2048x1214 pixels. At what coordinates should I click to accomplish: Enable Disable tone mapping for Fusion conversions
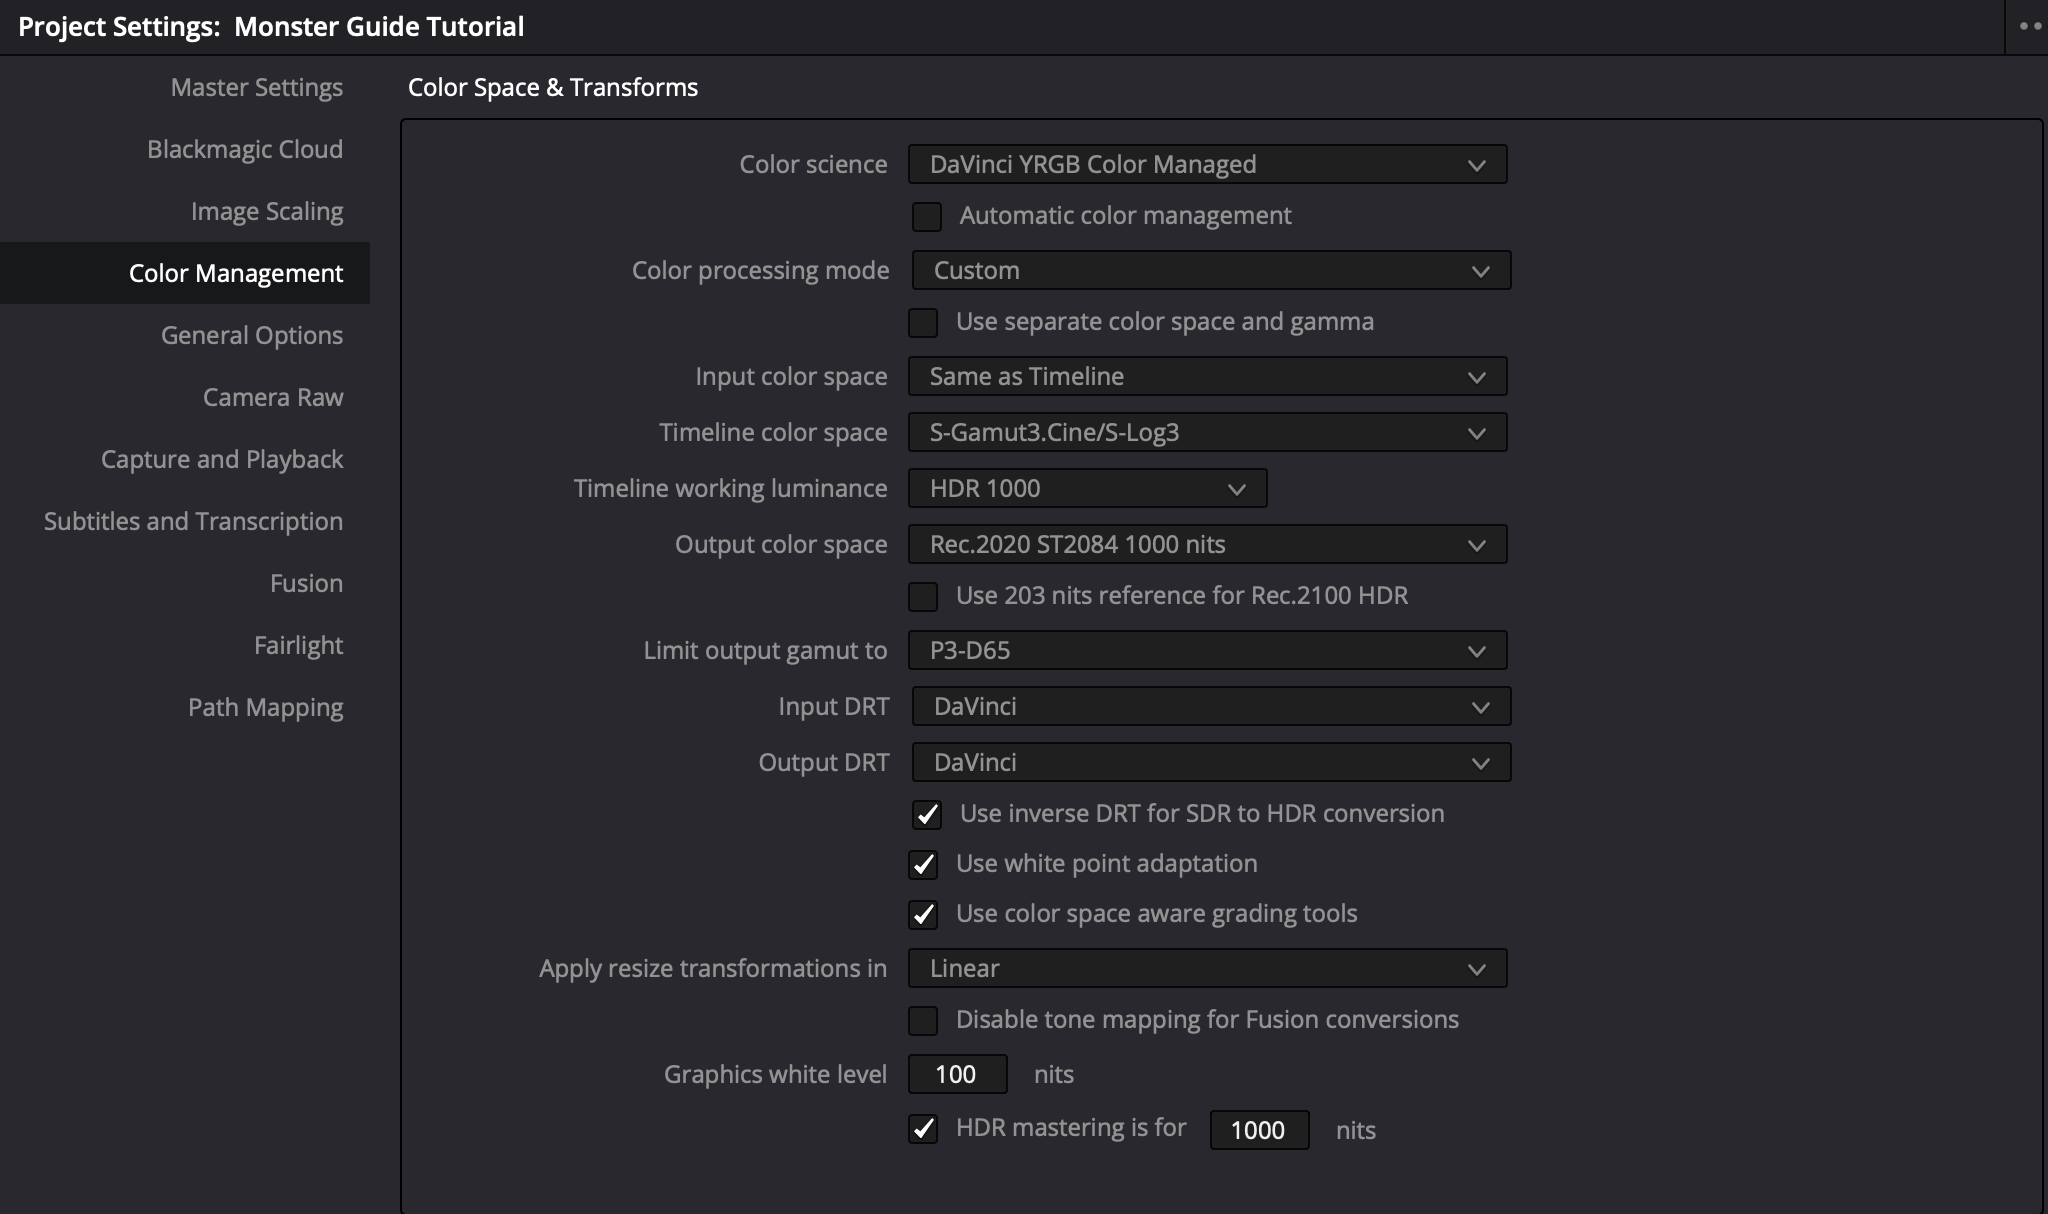coord(923,1021)
